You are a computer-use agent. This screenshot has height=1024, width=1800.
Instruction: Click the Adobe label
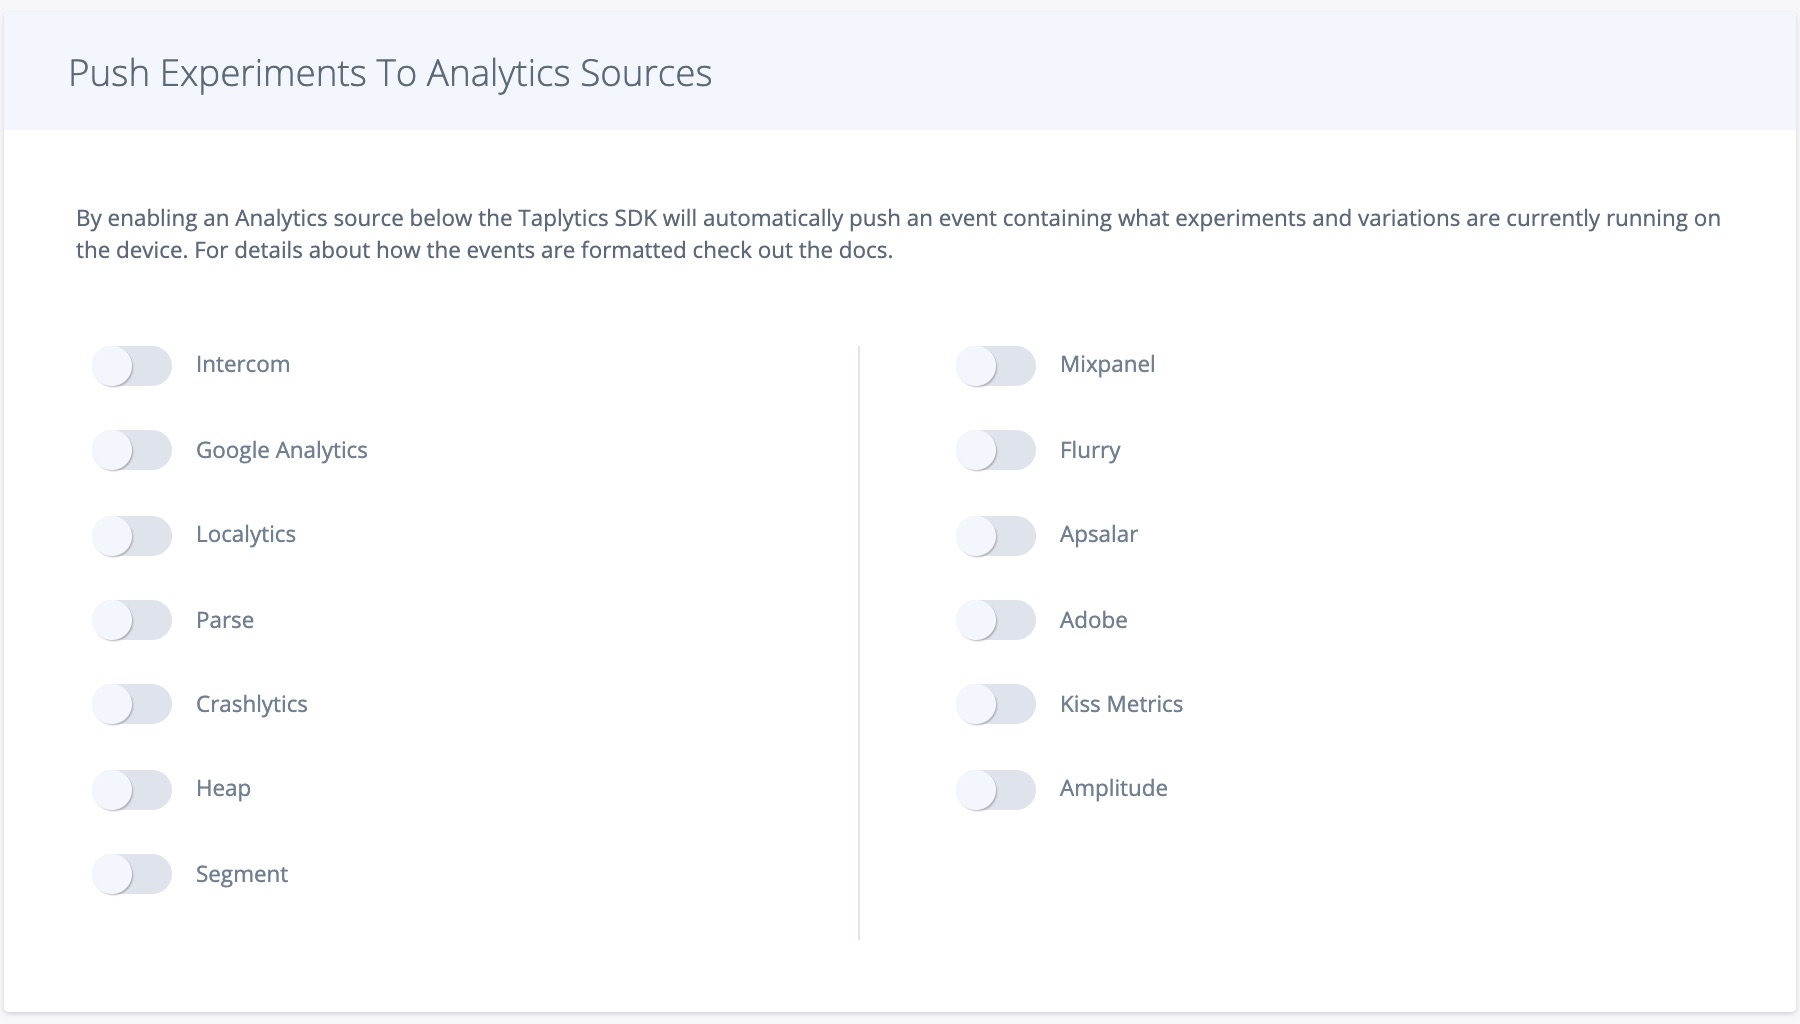click(x=1094, y=620)
